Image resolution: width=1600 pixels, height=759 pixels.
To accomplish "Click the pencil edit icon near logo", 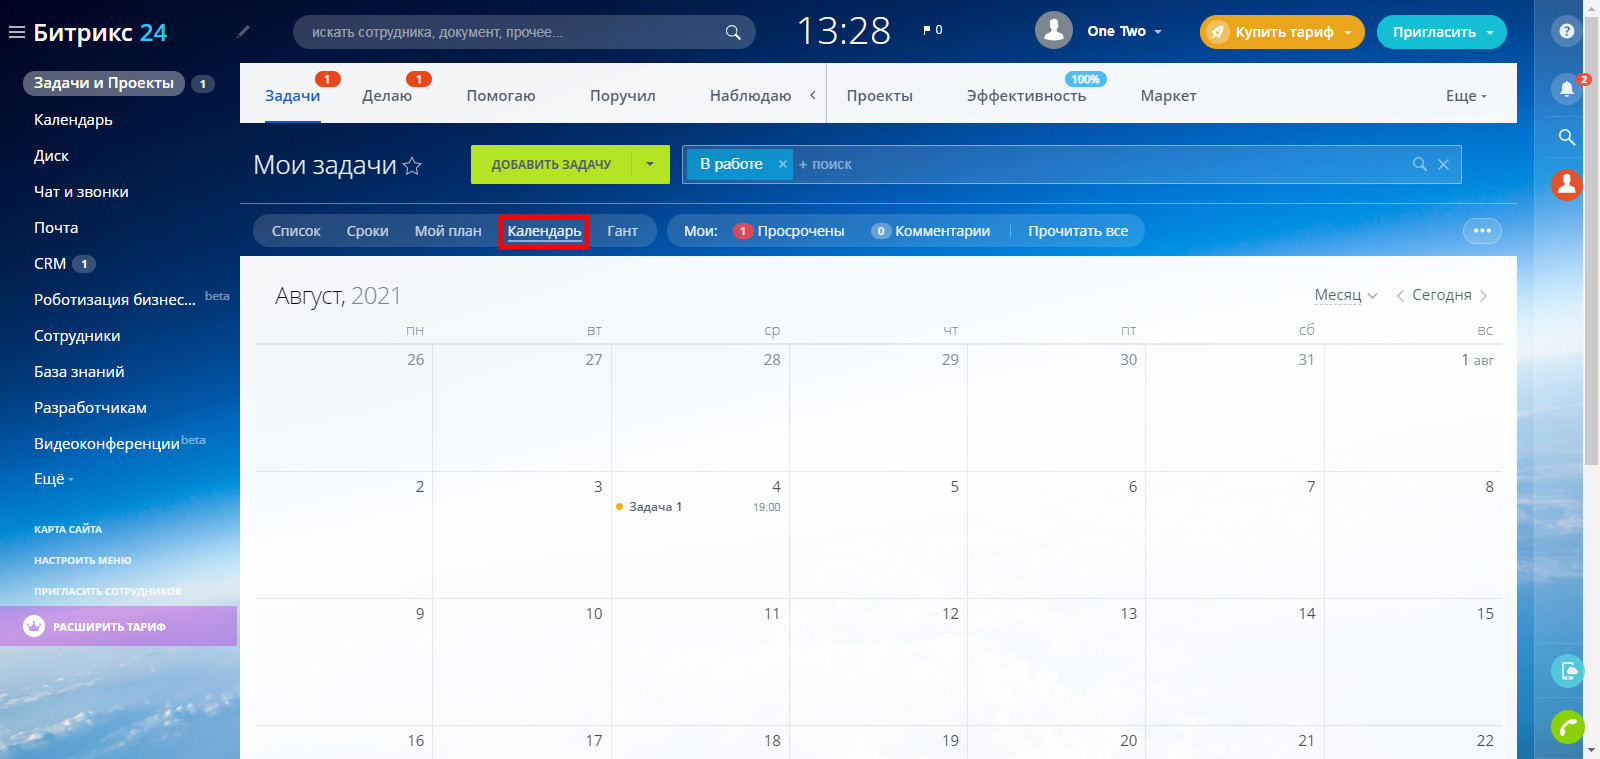I will (243, 32).
